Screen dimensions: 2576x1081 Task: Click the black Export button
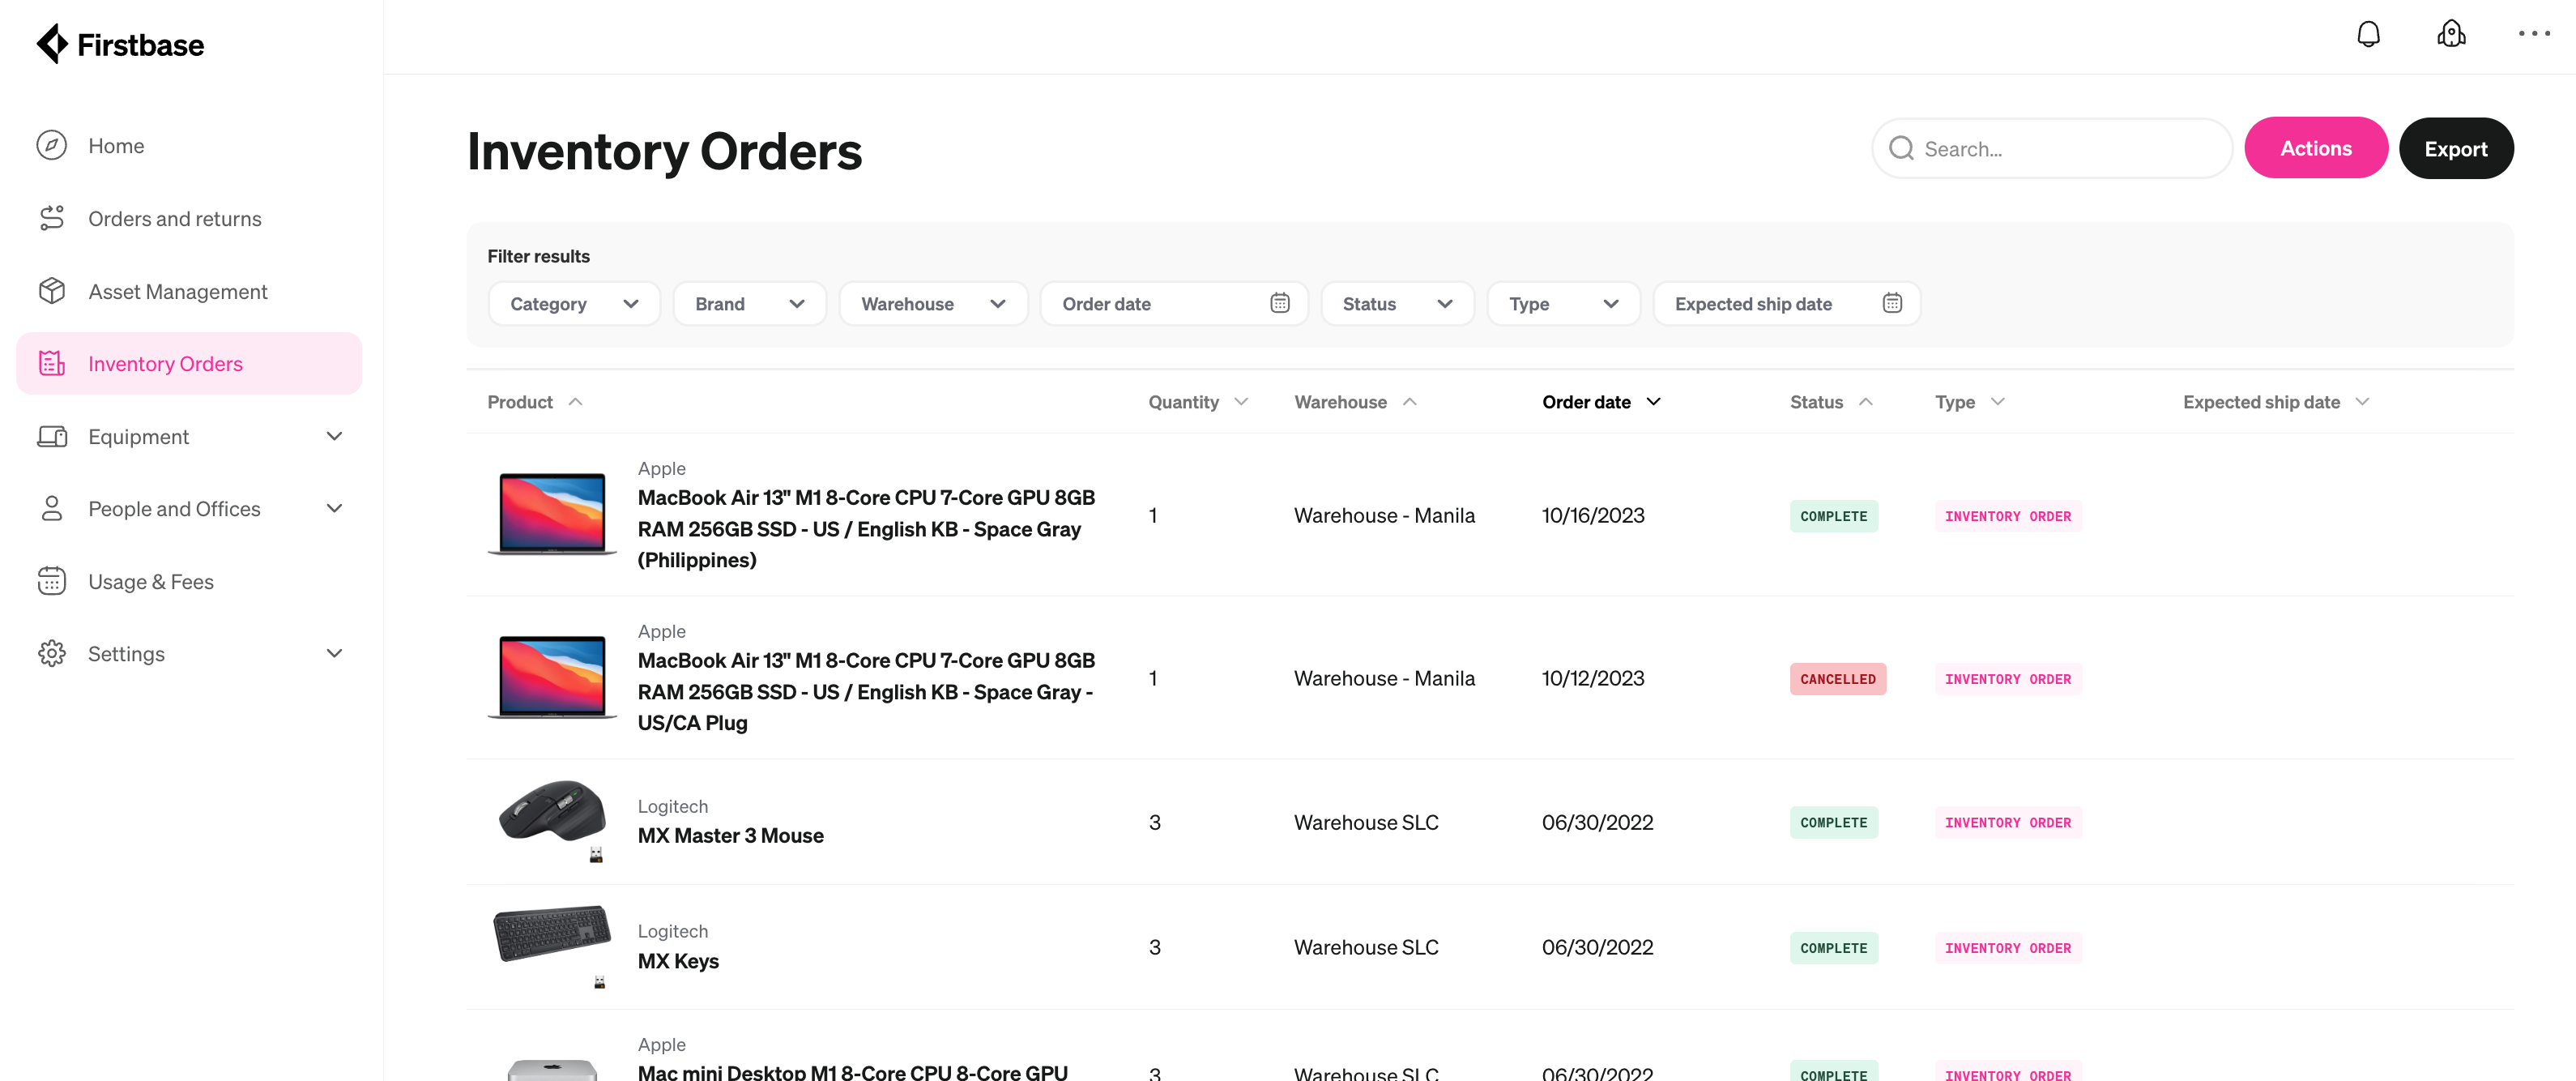pos(2455,149)
